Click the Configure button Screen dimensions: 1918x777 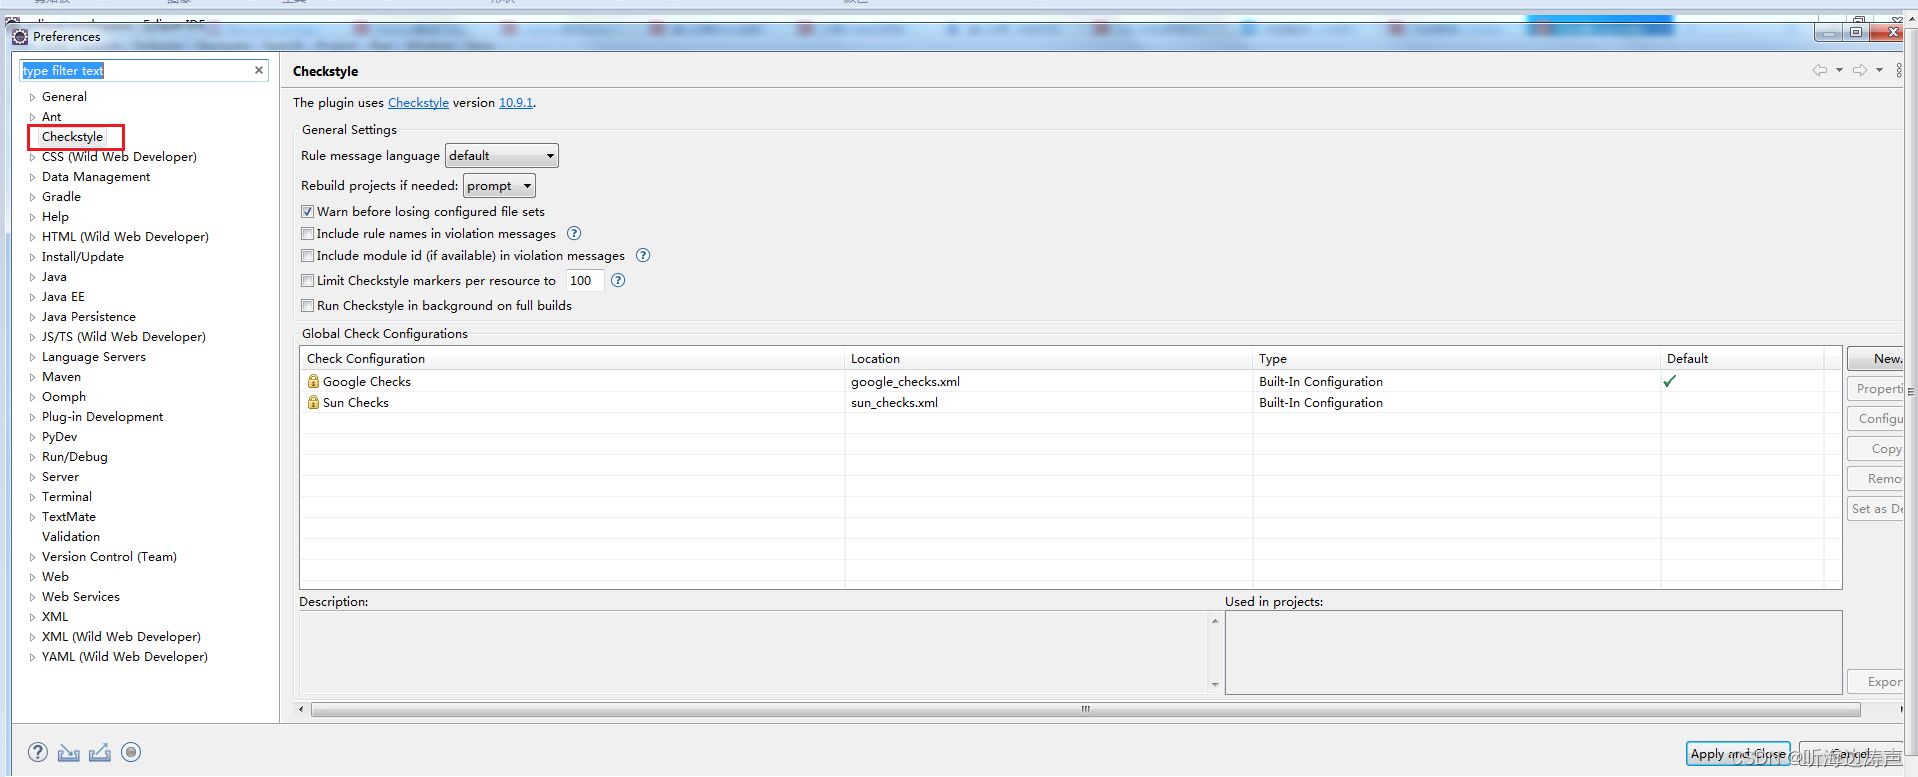coord(1875,418)
